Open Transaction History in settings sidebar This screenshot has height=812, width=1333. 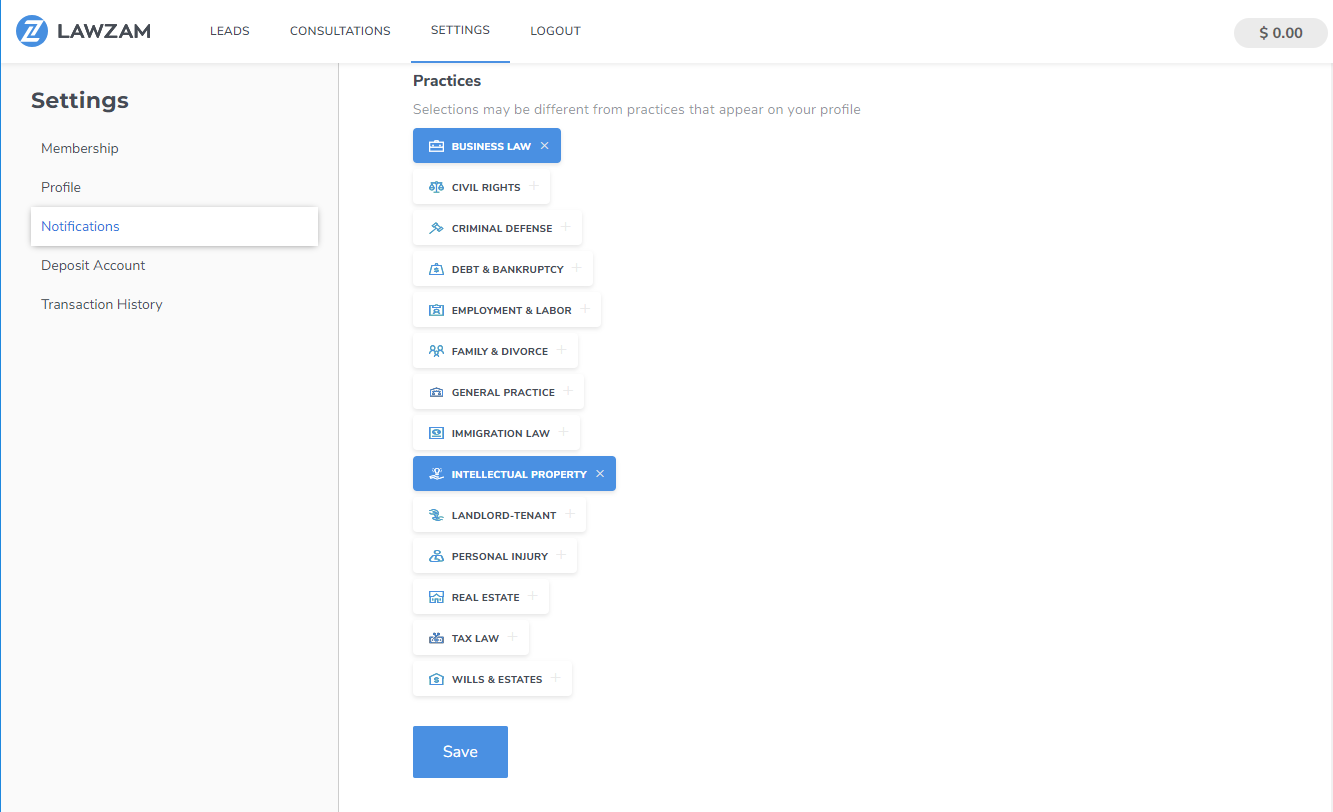(102, 304)
